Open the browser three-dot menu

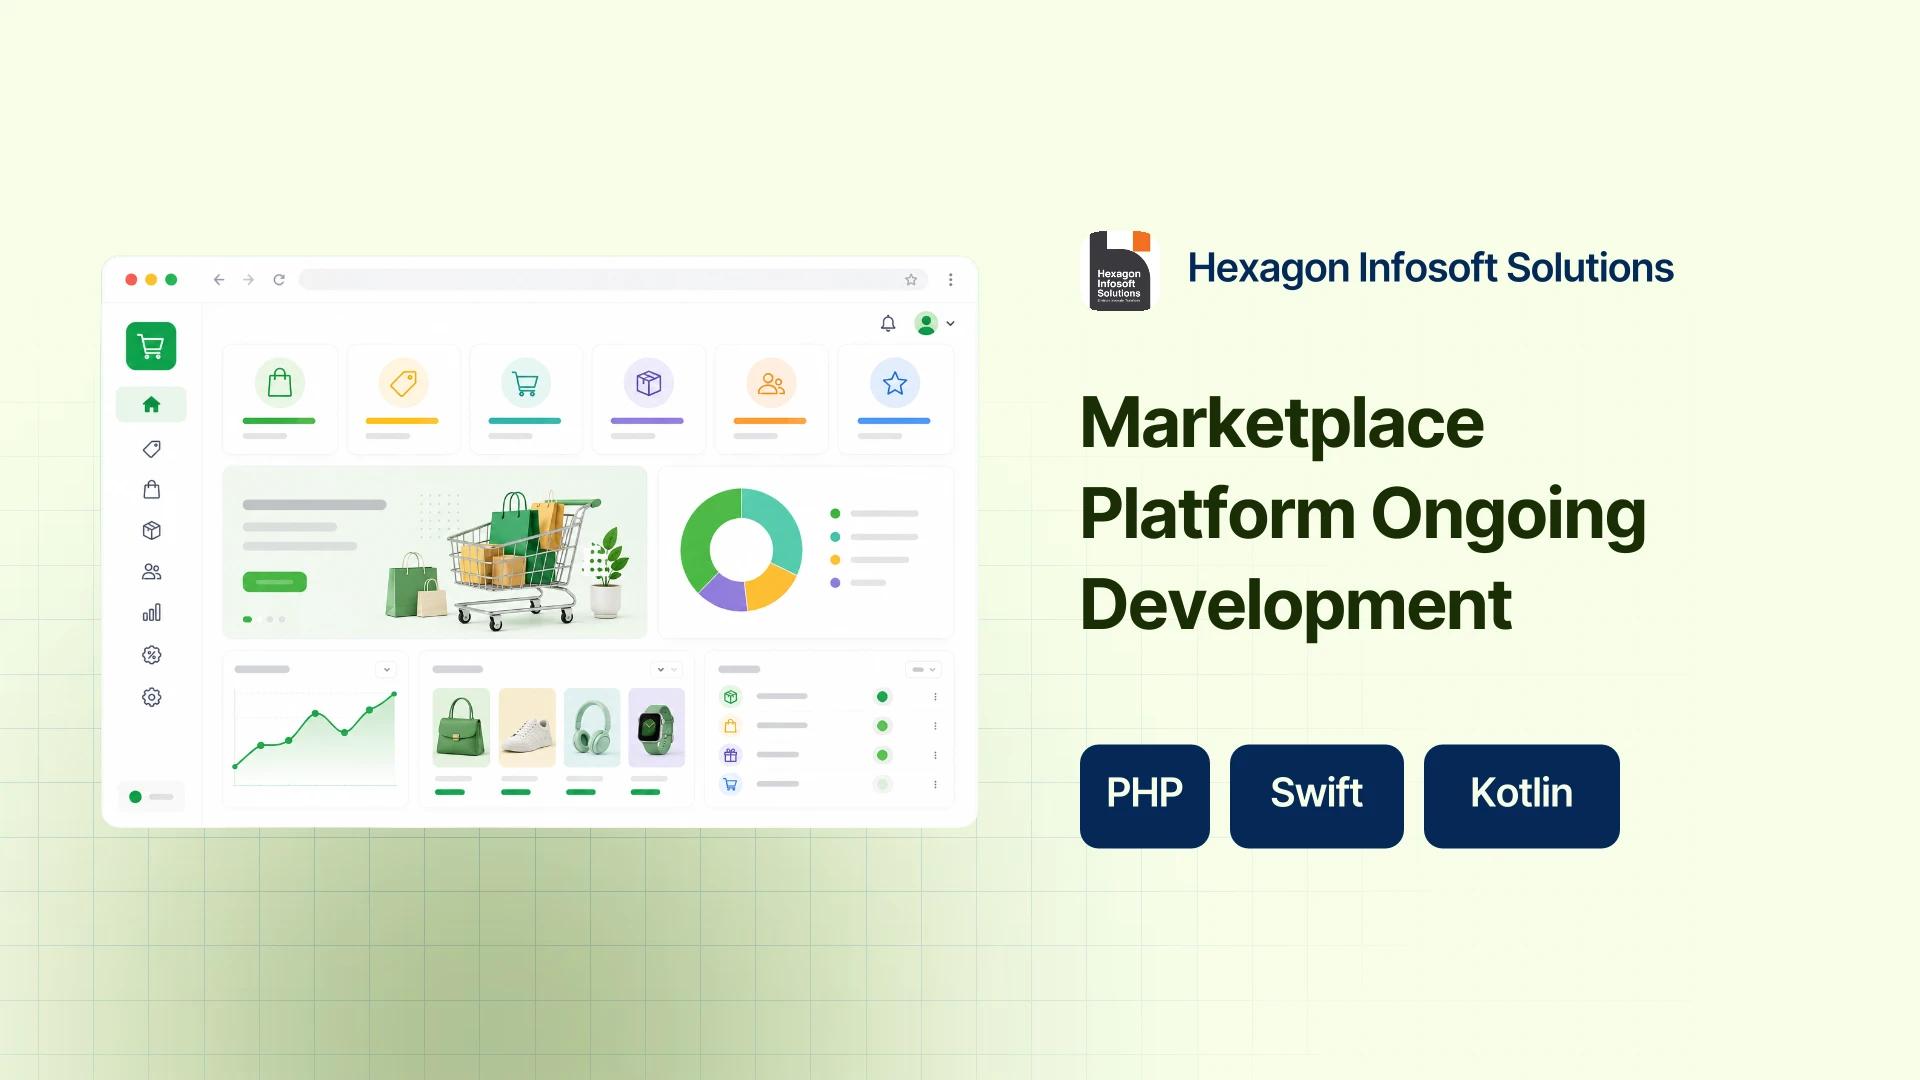(950, 280)
